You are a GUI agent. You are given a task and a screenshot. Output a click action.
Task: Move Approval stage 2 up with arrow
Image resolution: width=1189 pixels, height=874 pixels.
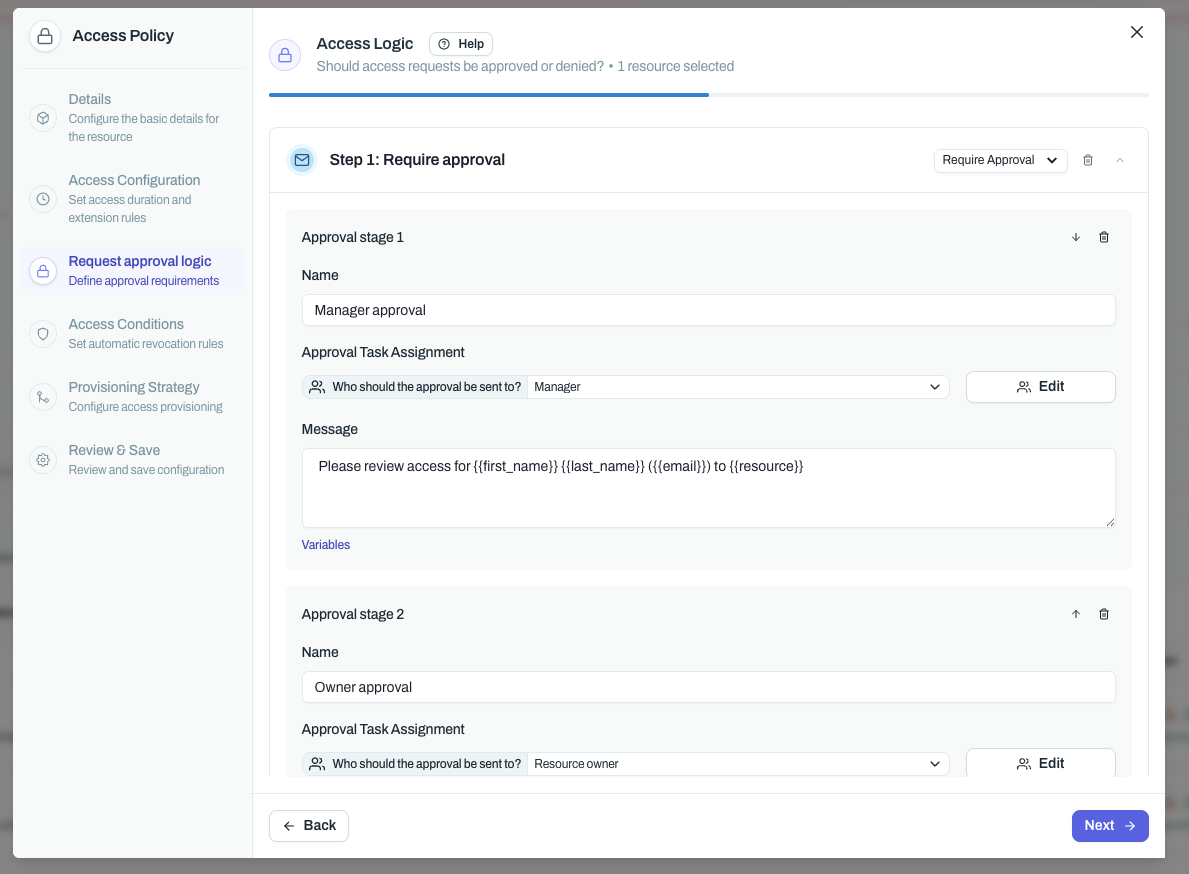pos(1076,614)
